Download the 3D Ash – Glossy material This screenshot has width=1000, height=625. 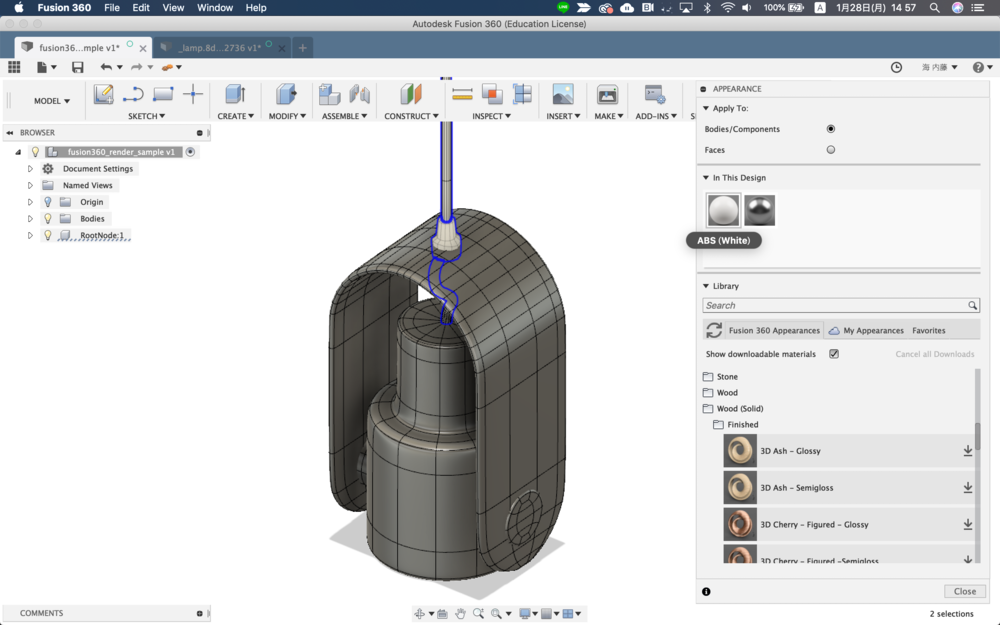point(967,451)
